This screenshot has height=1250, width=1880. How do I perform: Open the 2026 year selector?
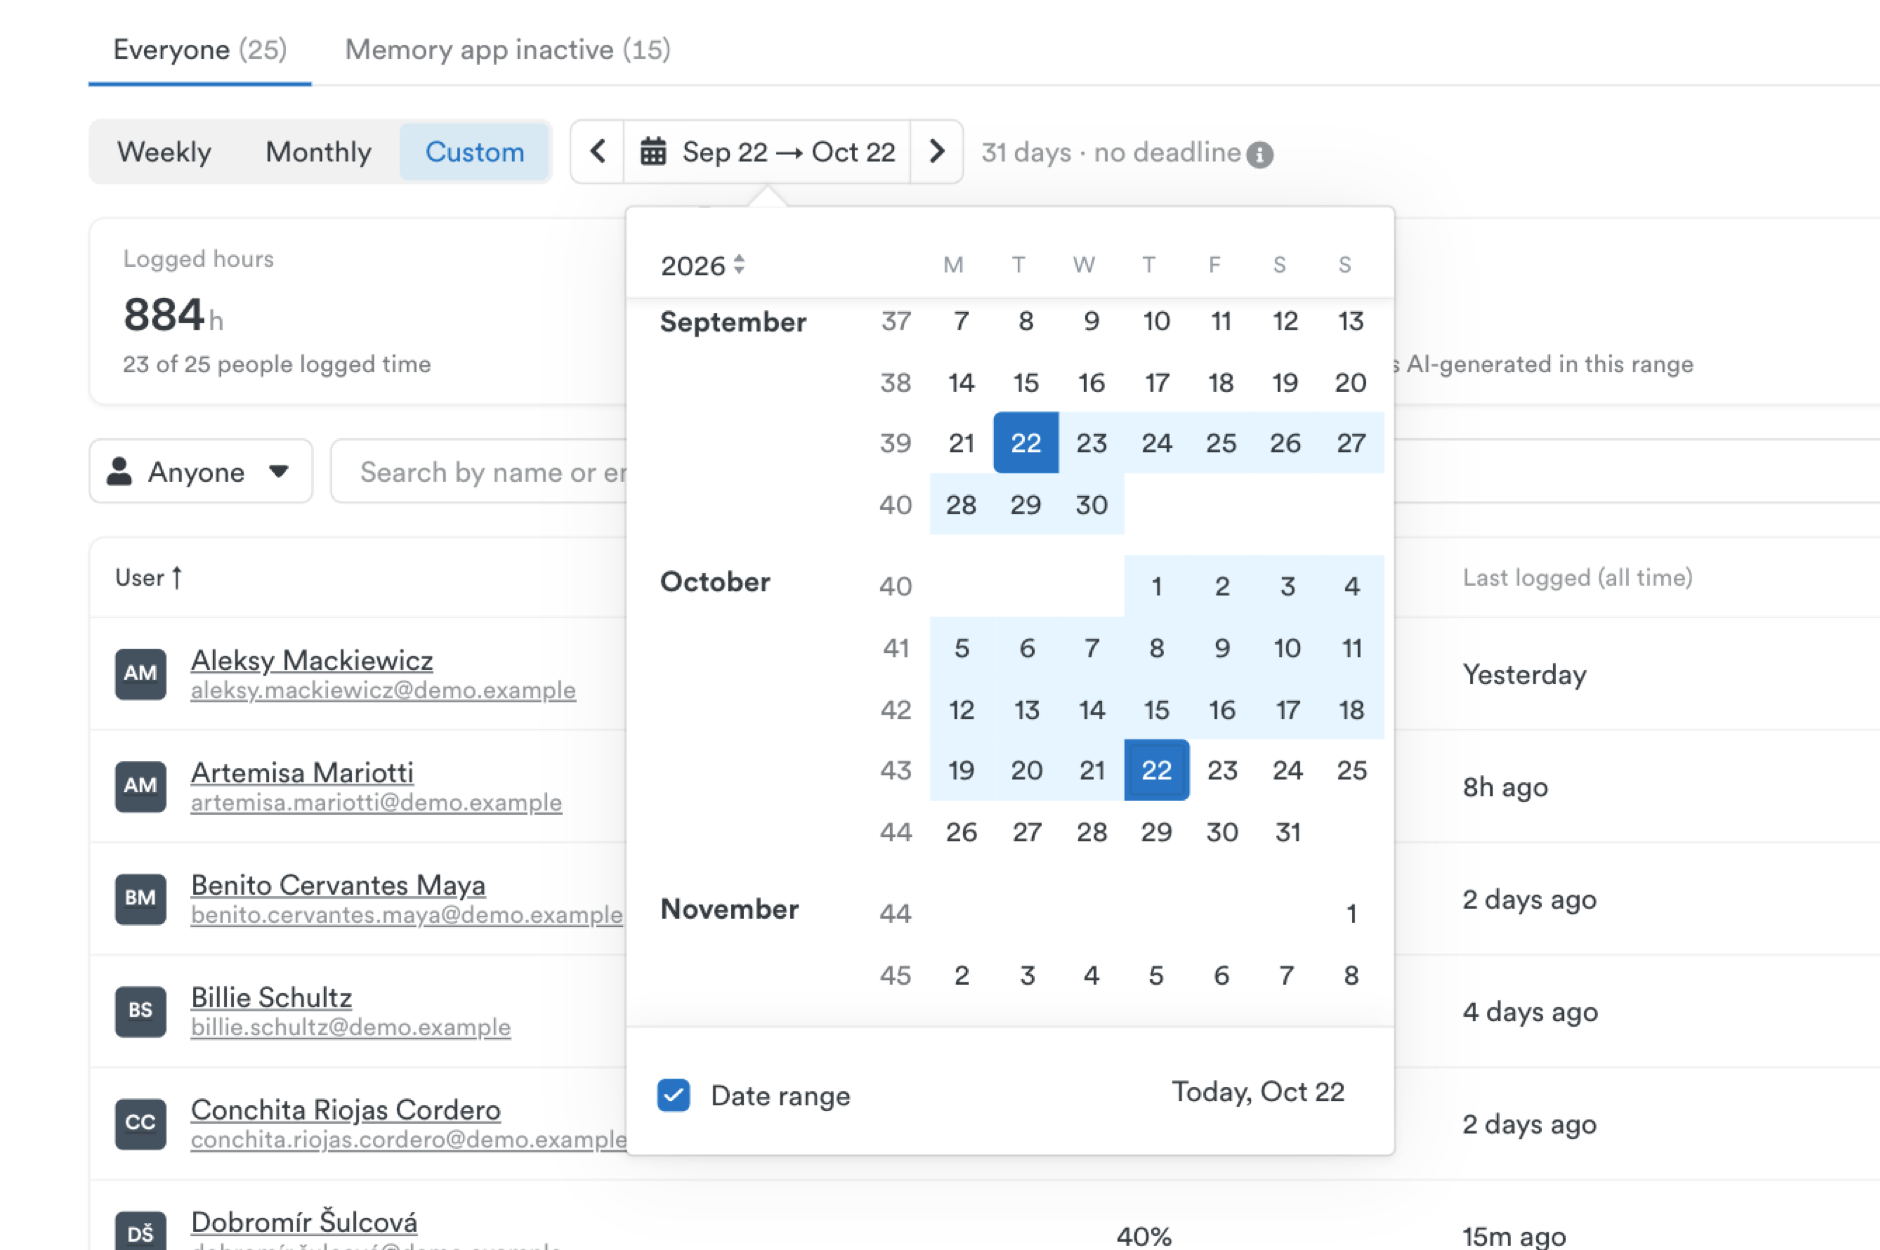703,265
